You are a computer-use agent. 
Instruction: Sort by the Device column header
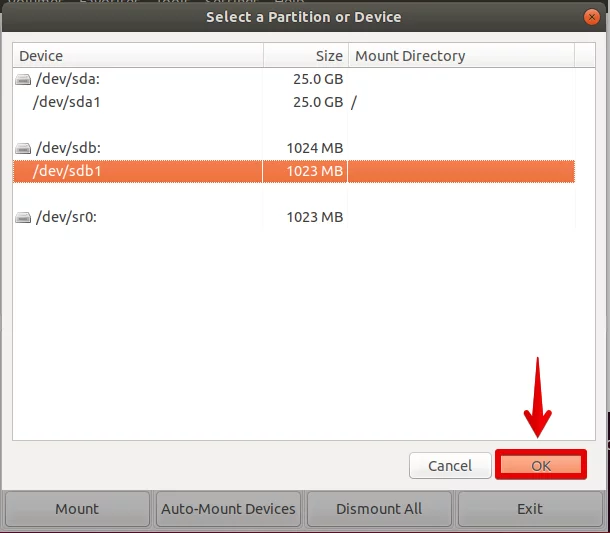pyautogui.click(x=138, y=56)
